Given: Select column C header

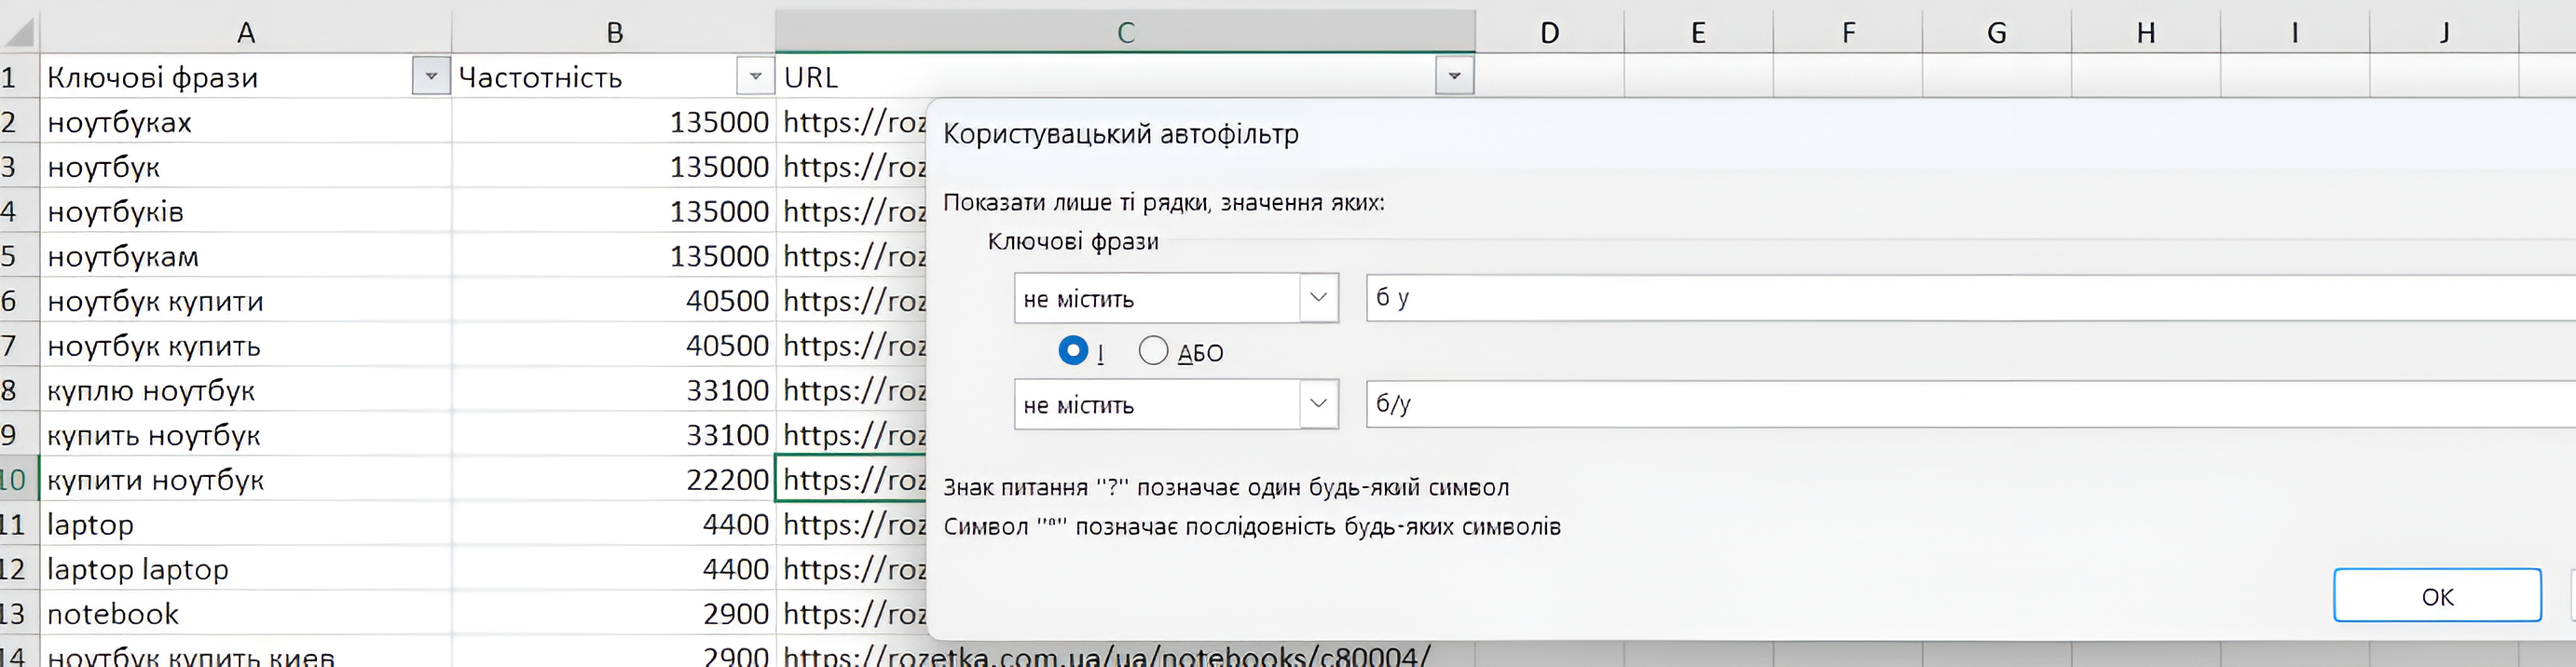Looking at the screenshot, I should click(x=1125, y=32).
